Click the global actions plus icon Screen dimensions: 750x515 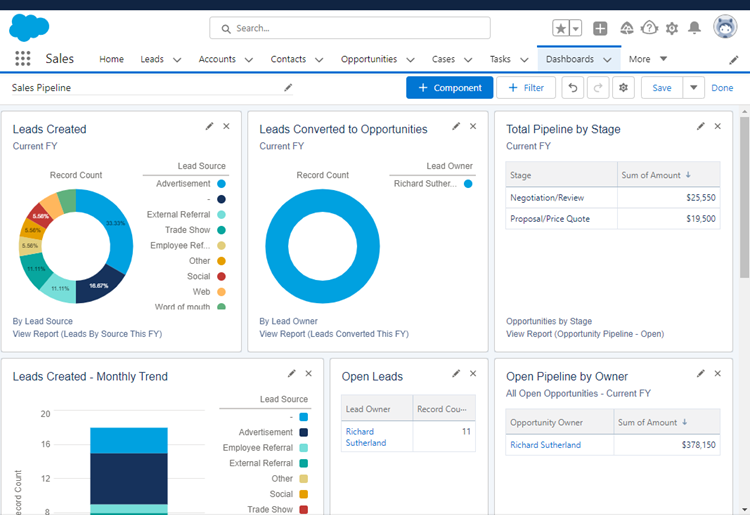click(x=600, y=28)
